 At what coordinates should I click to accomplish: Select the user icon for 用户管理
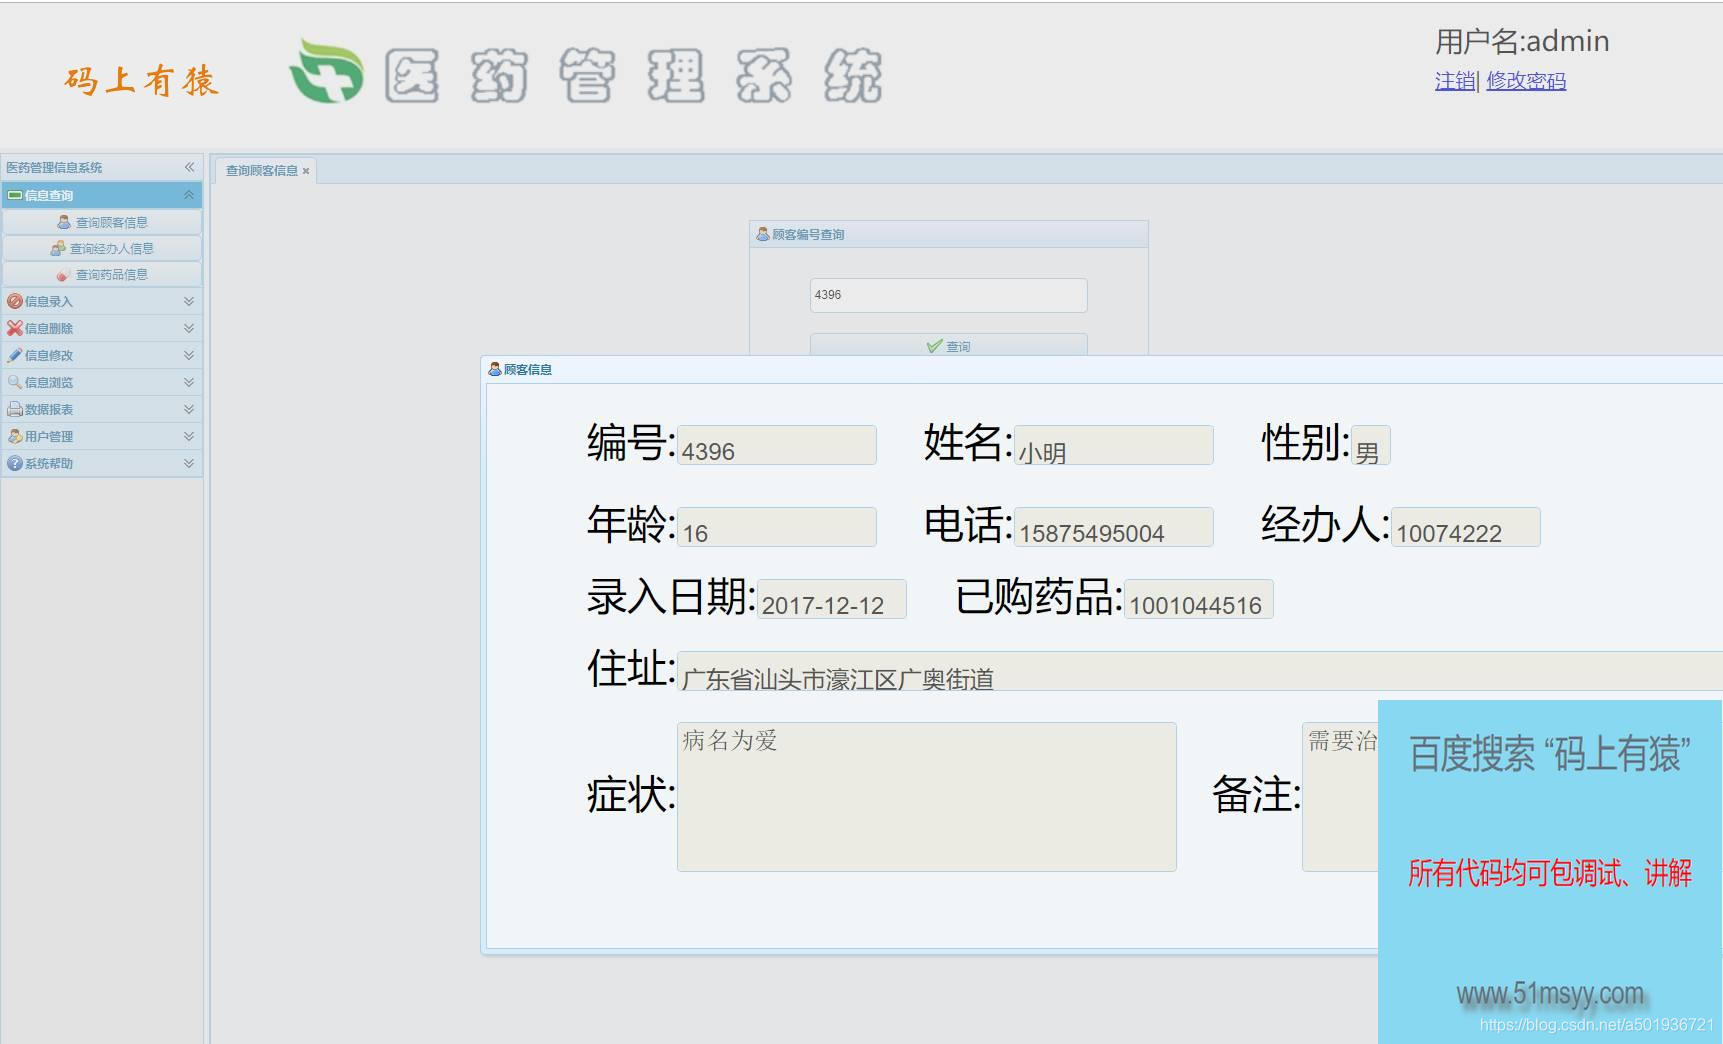[14, 436]
